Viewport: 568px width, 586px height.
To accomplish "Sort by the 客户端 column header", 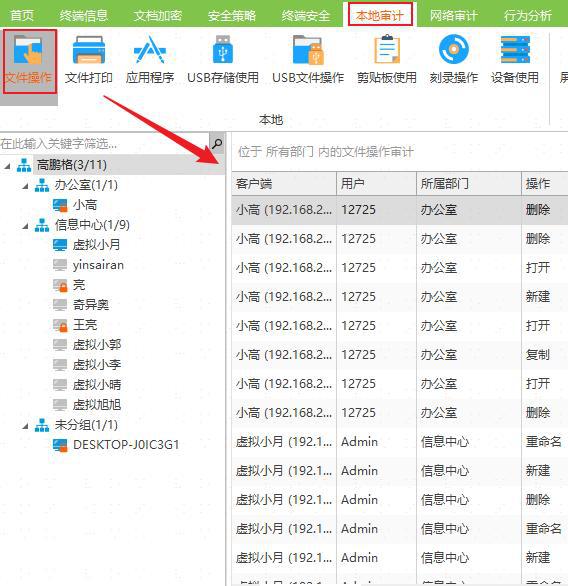I will pos(284,183).
